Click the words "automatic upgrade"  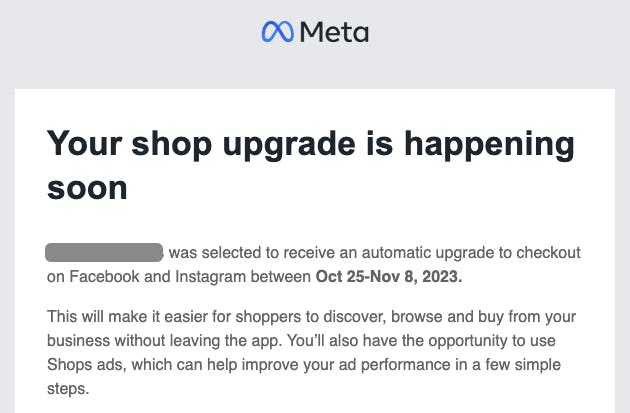(424, 252)
